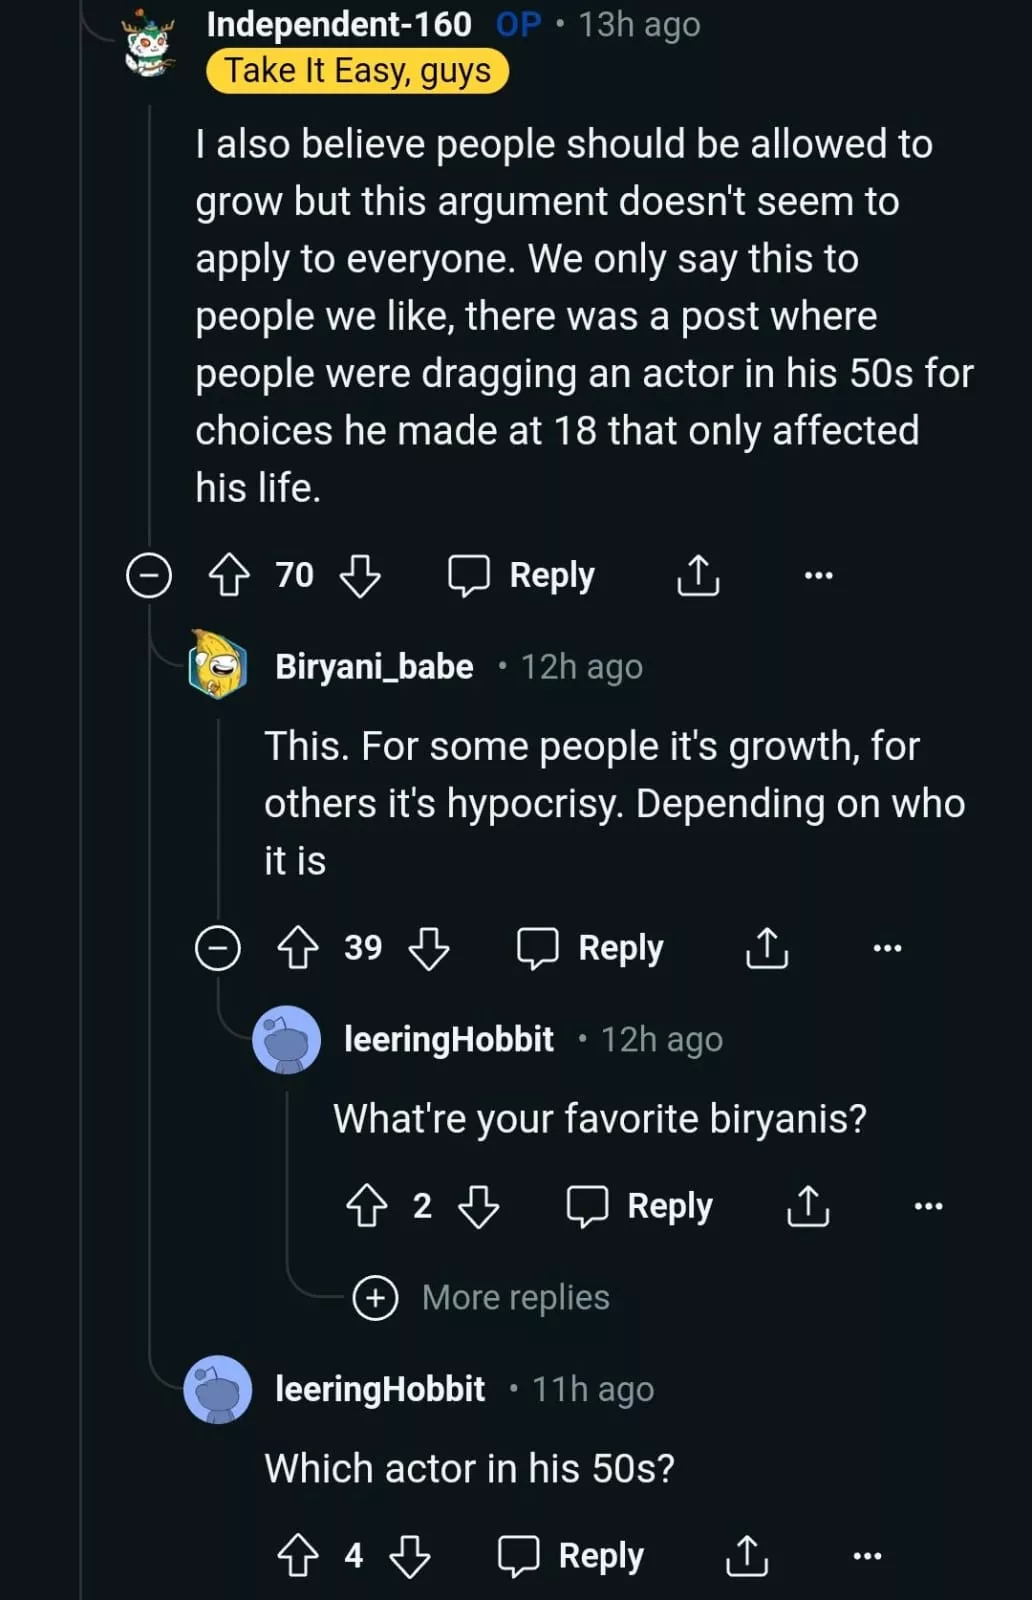Upvote Biryani_babe's comment with 39 points

298,948
